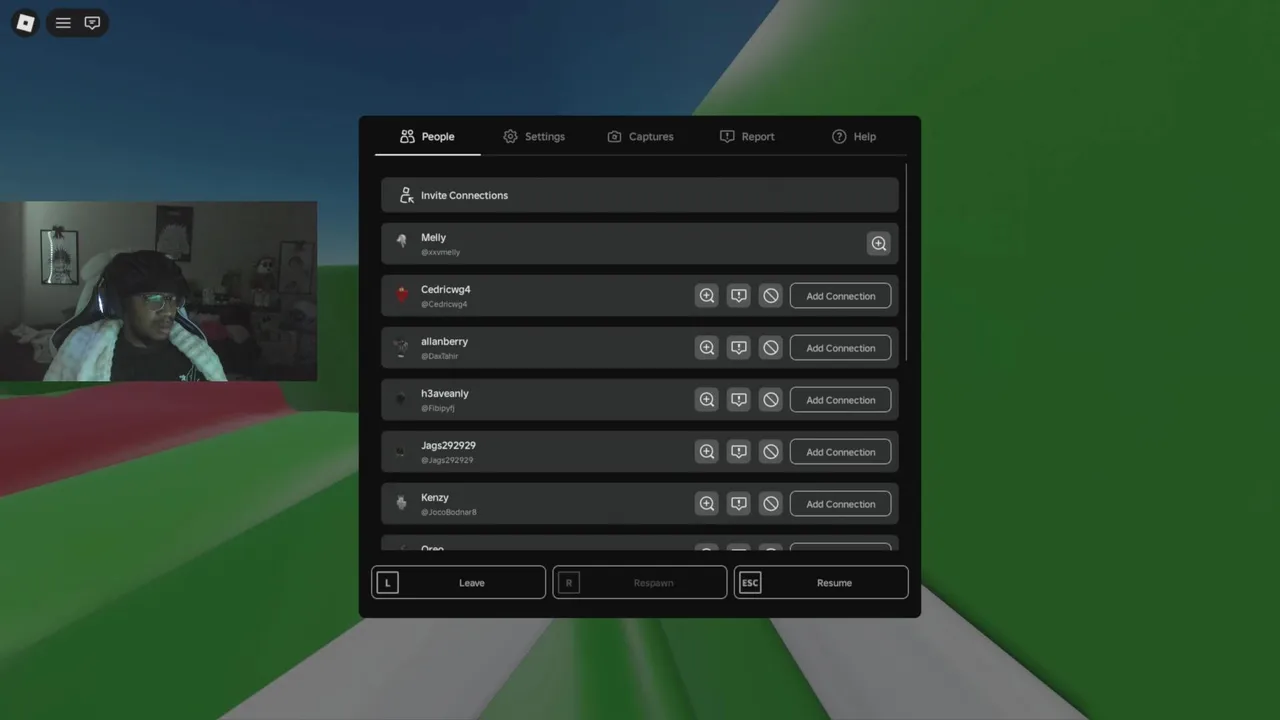Click the Leave button
This screenshot has height=720, width=1280.
(459, 583)
